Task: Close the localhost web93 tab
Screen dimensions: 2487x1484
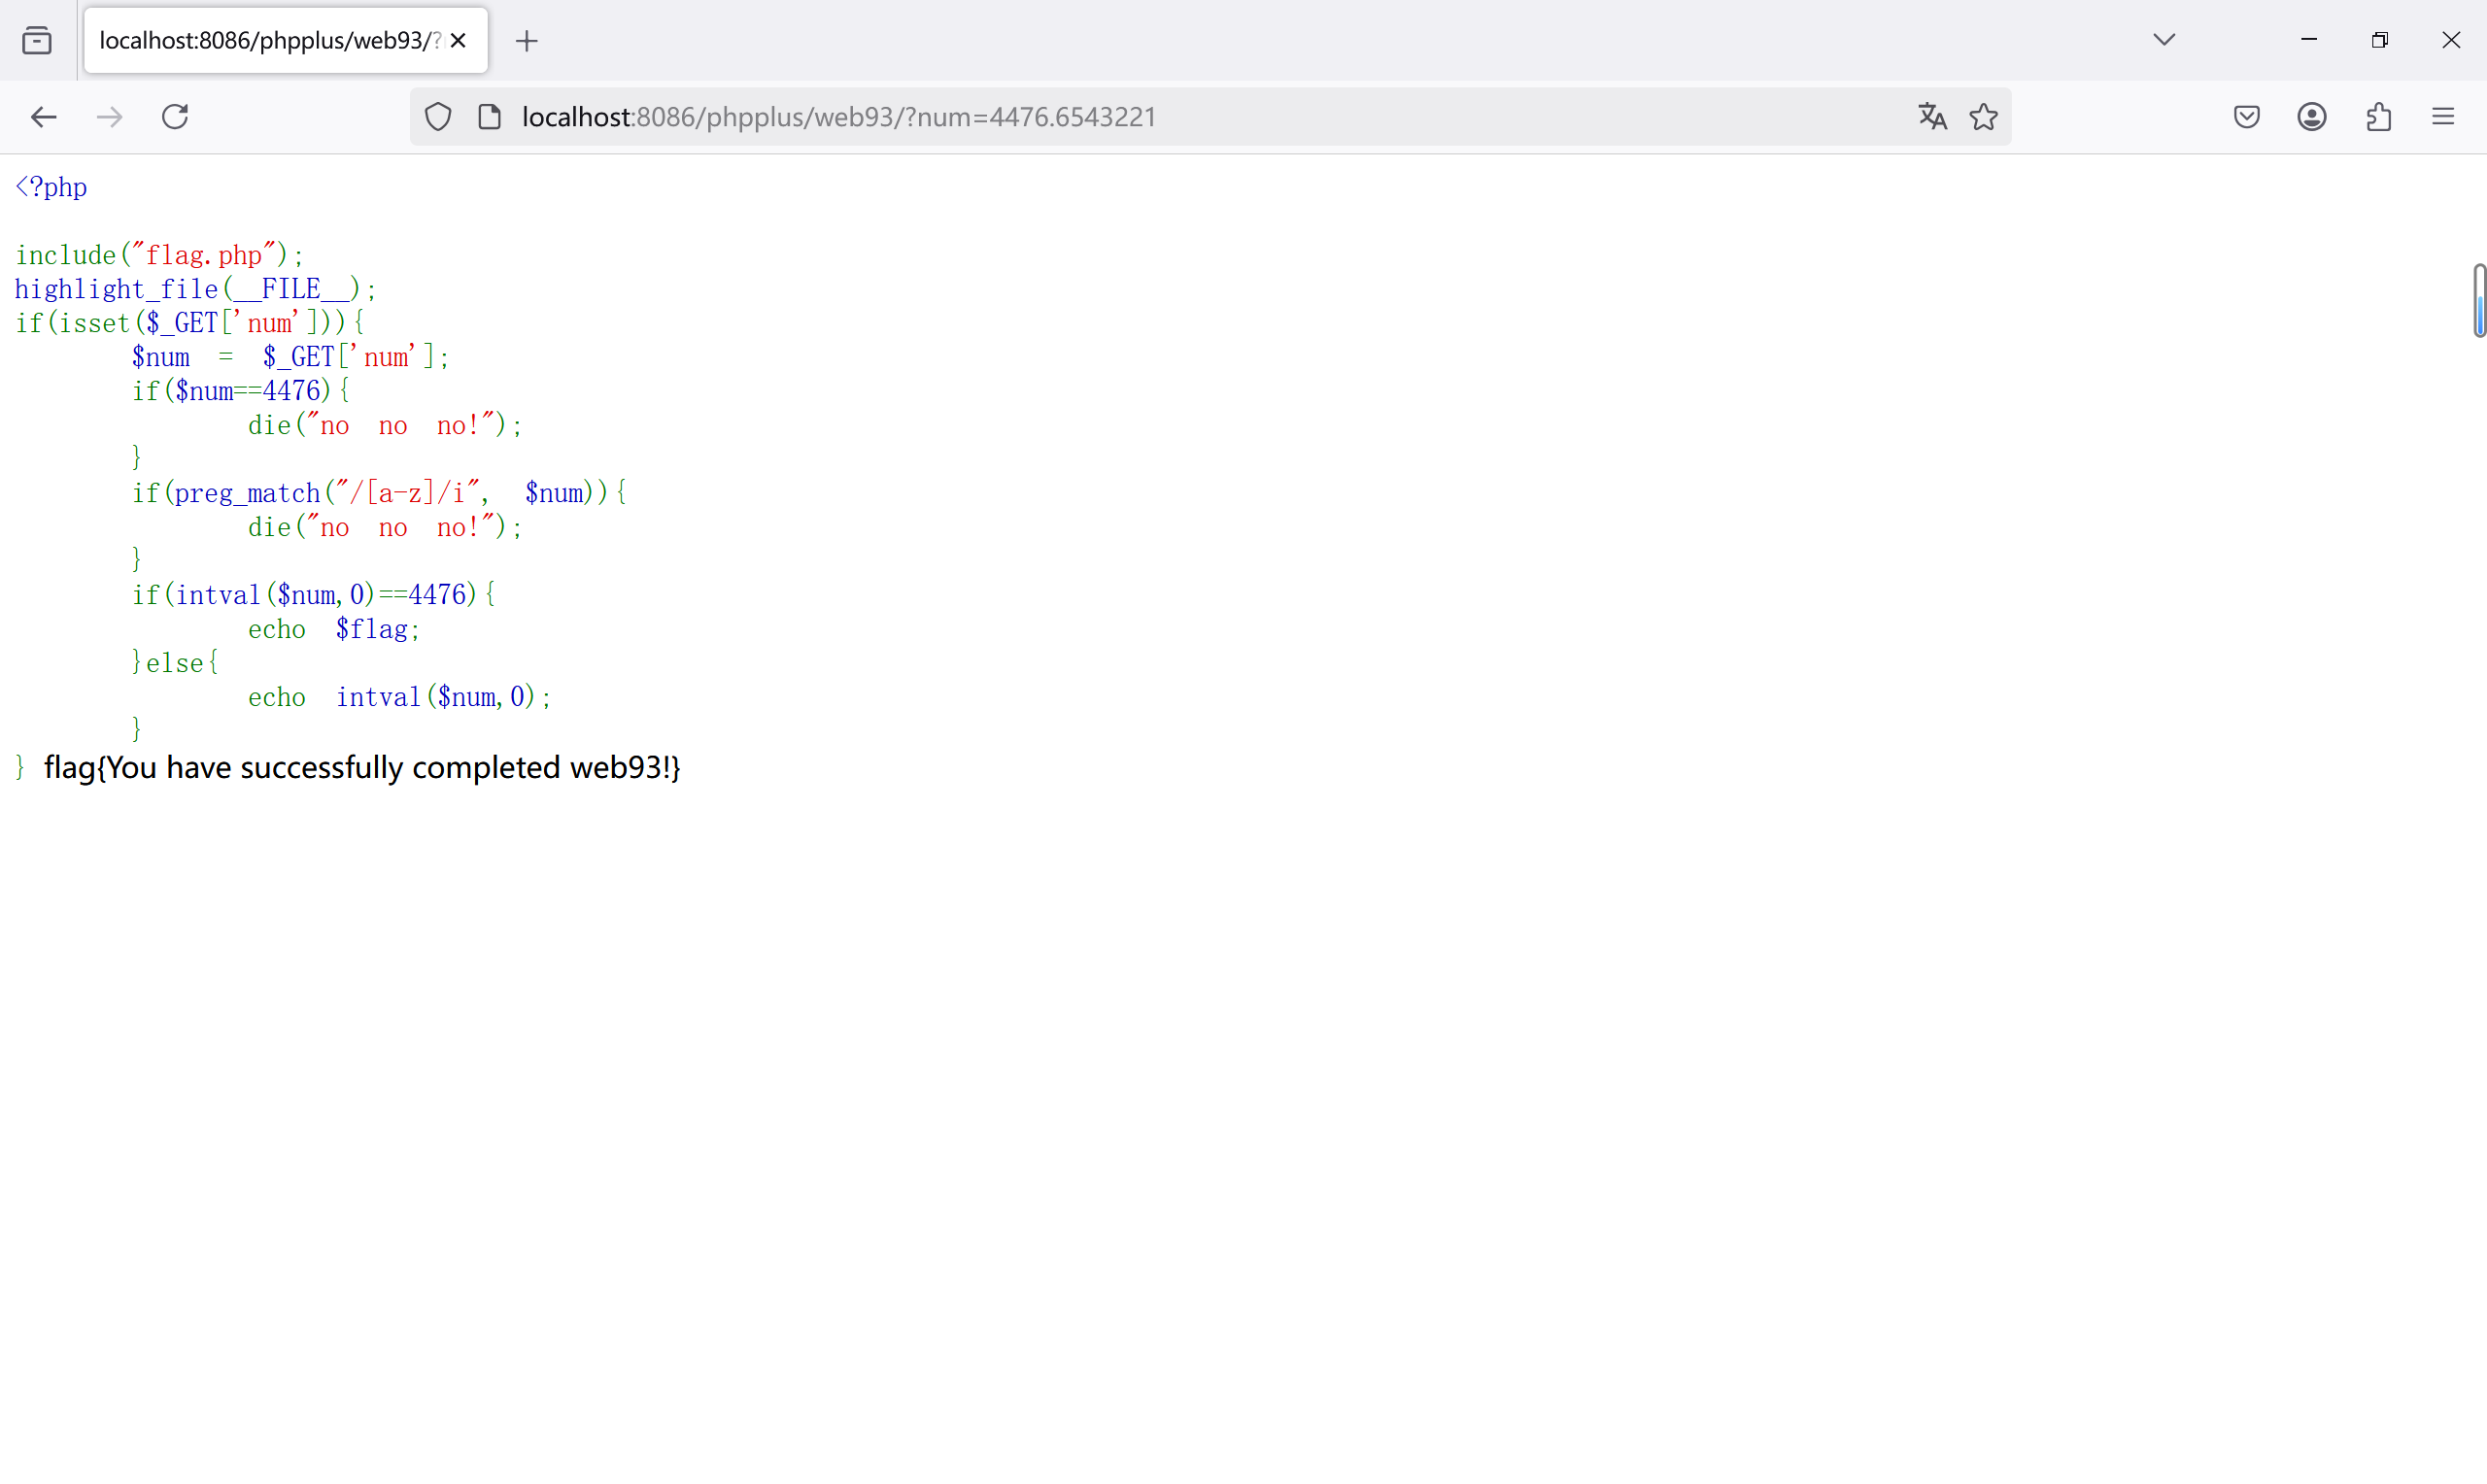Action: (459, 41)
